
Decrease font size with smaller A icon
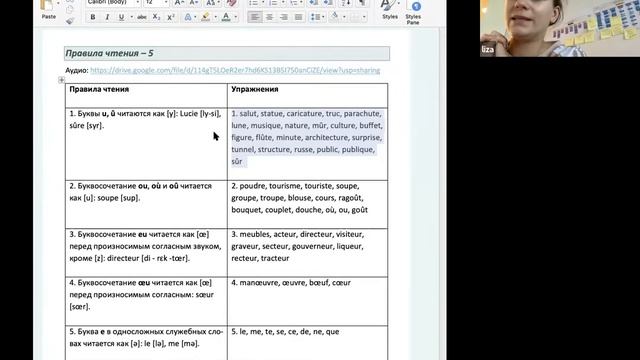point(194,3)
